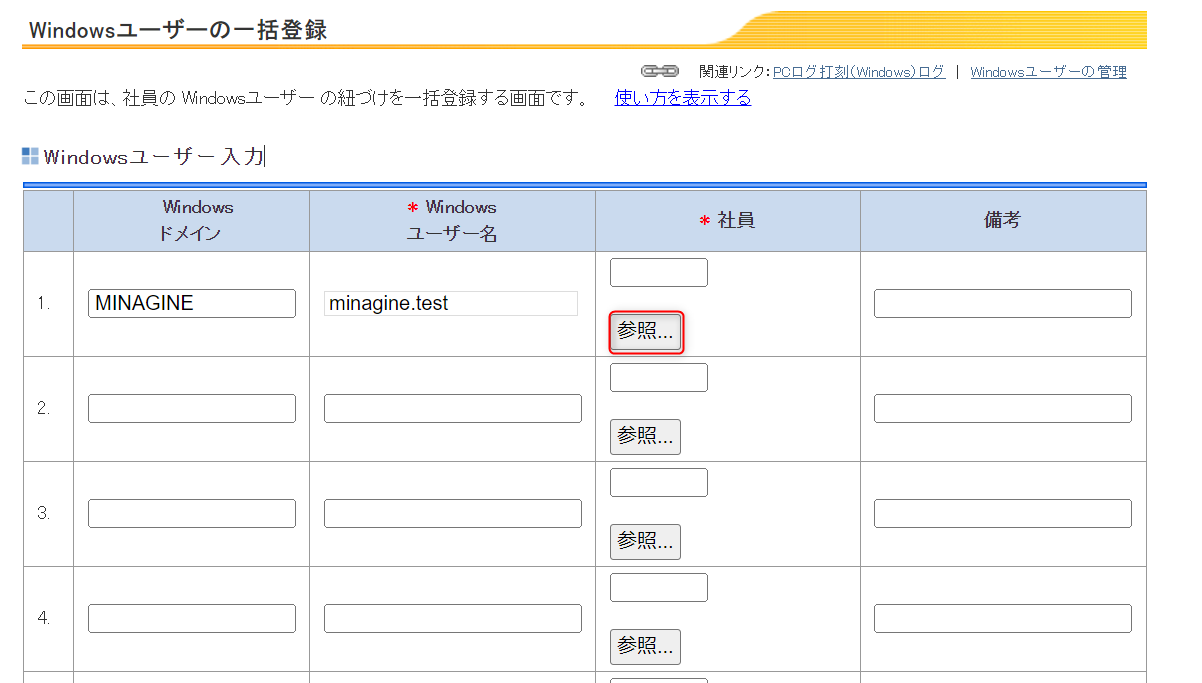Click the Windowsユーザー入力 section icon

click(30, 156)
